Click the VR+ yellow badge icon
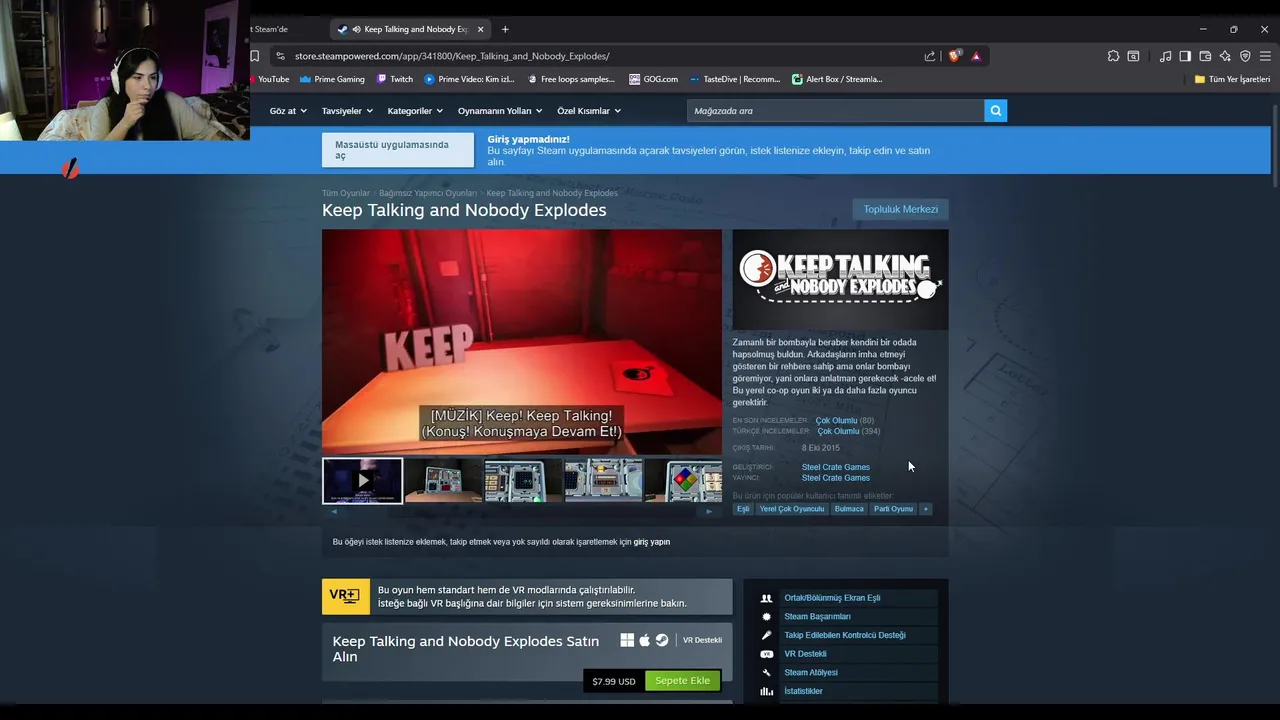This screenshot has width=1280, height=720. coord(346,596)
